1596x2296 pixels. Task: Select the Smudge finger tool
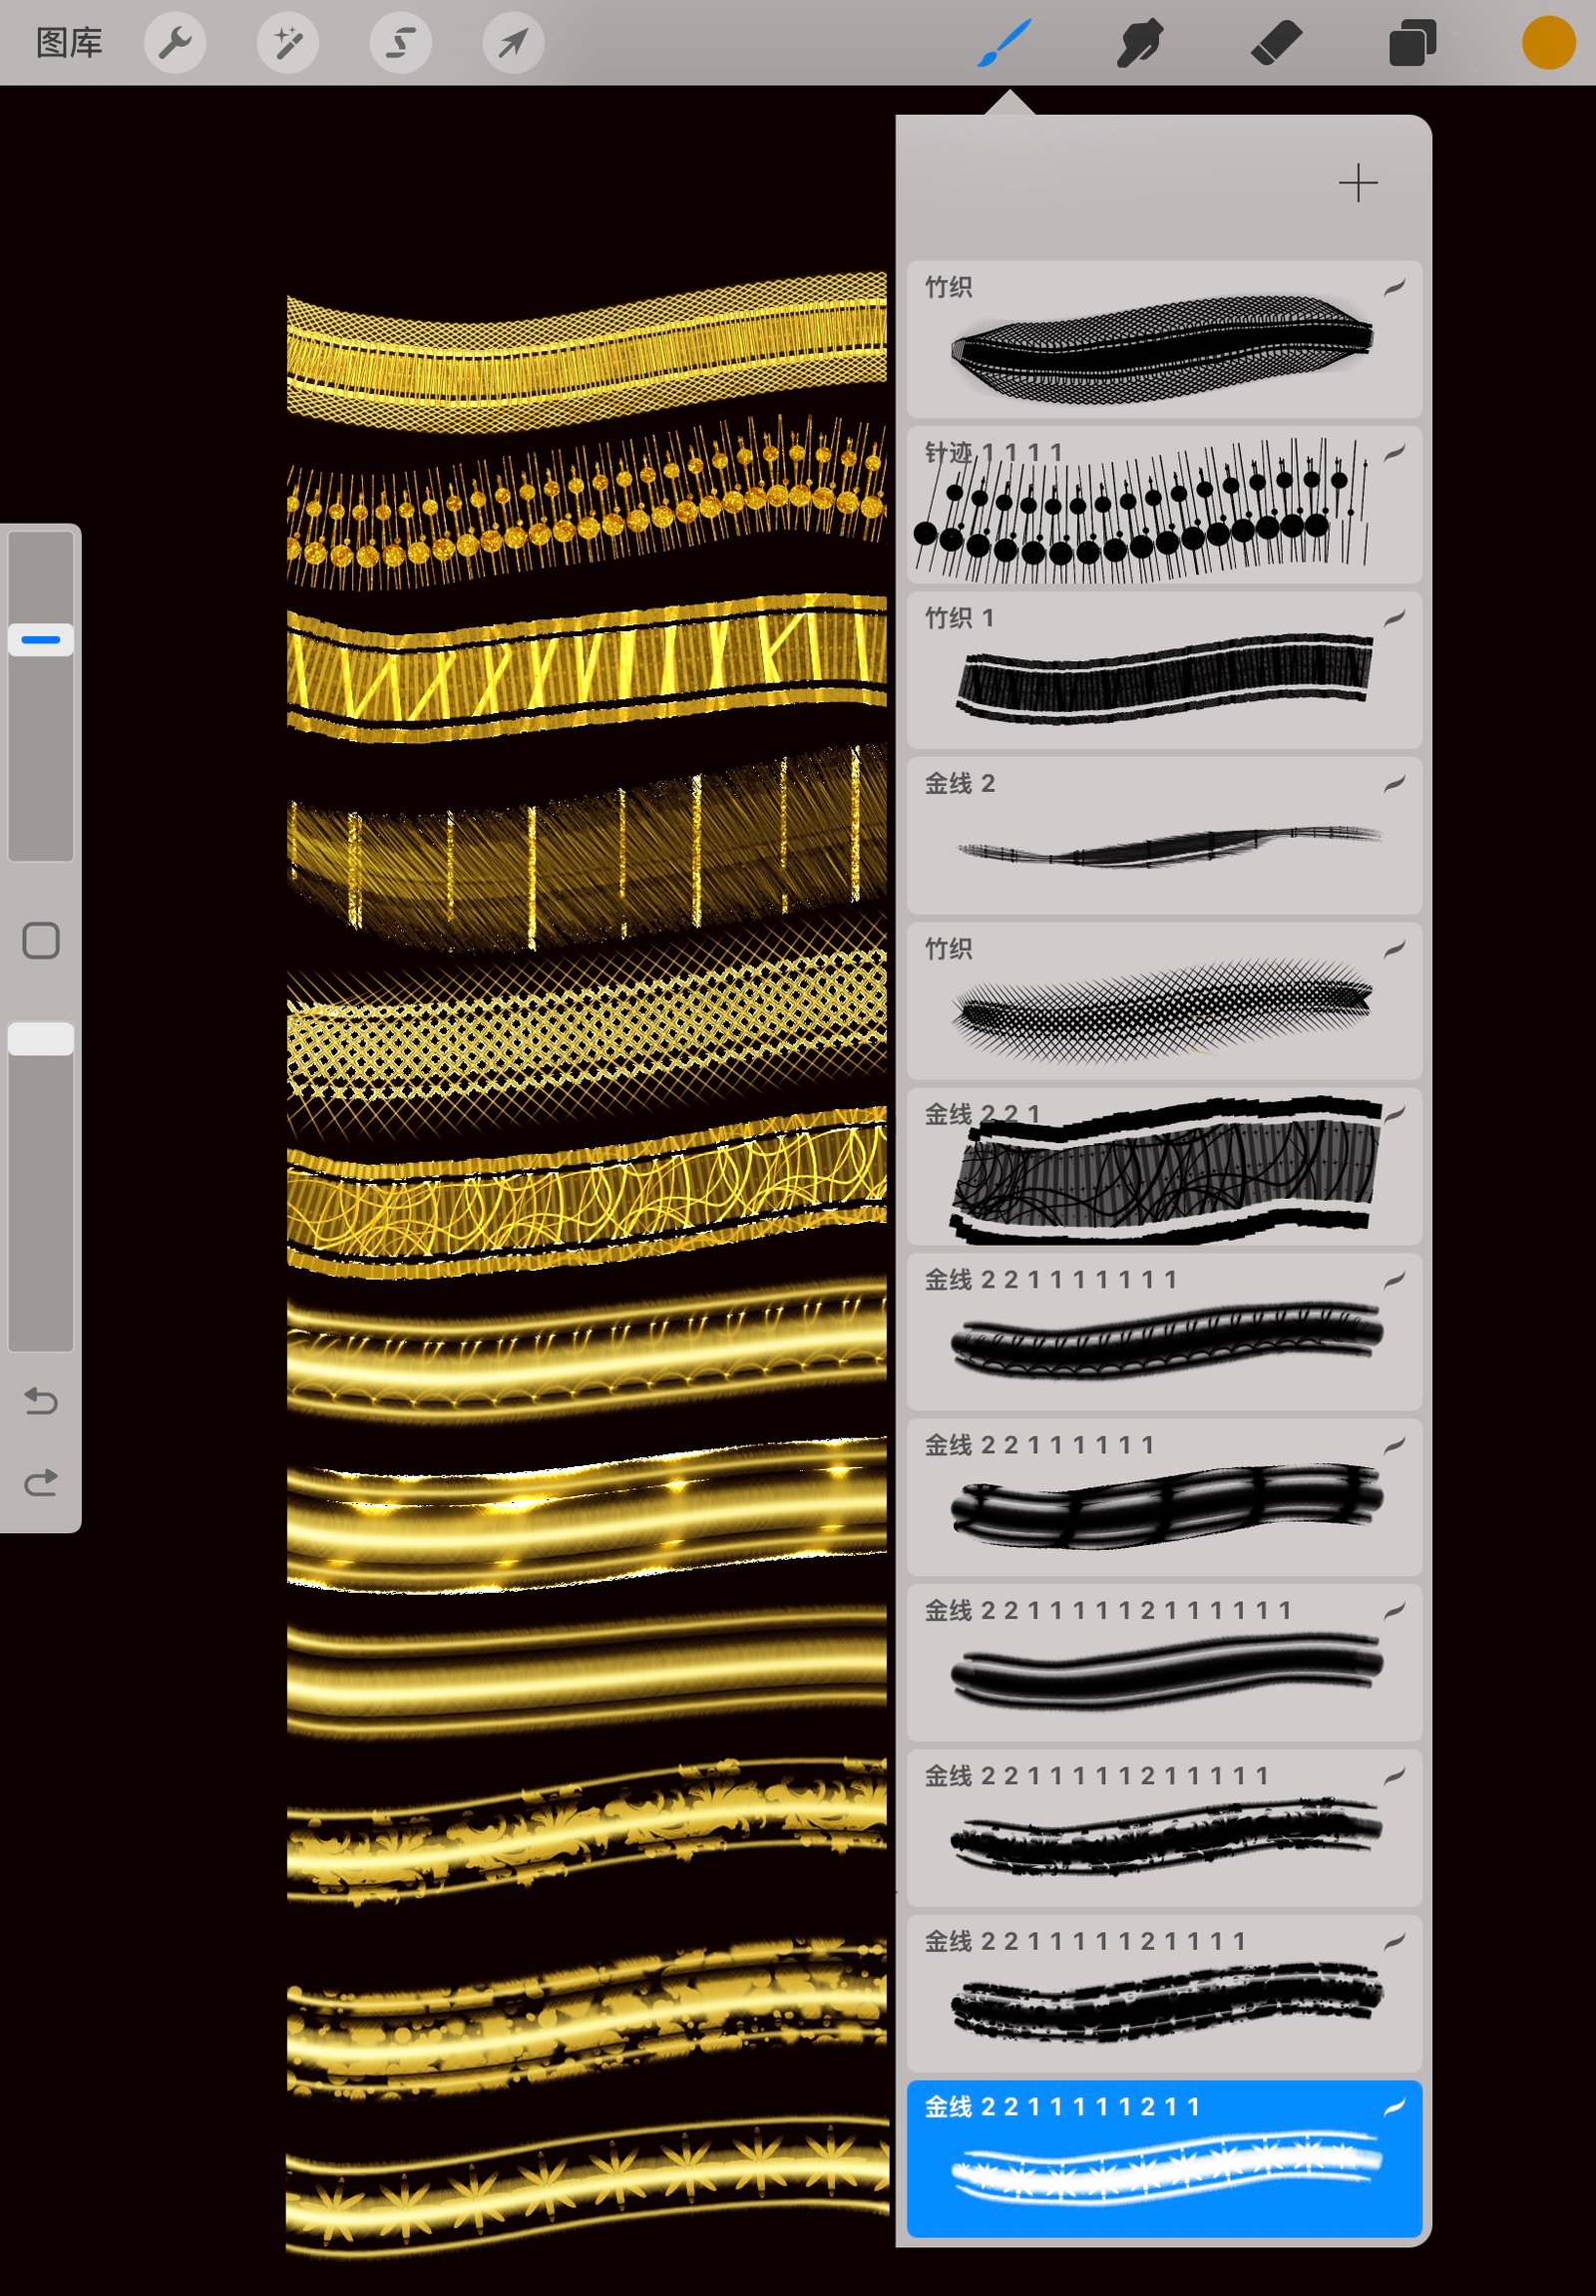coord(1139,44)
